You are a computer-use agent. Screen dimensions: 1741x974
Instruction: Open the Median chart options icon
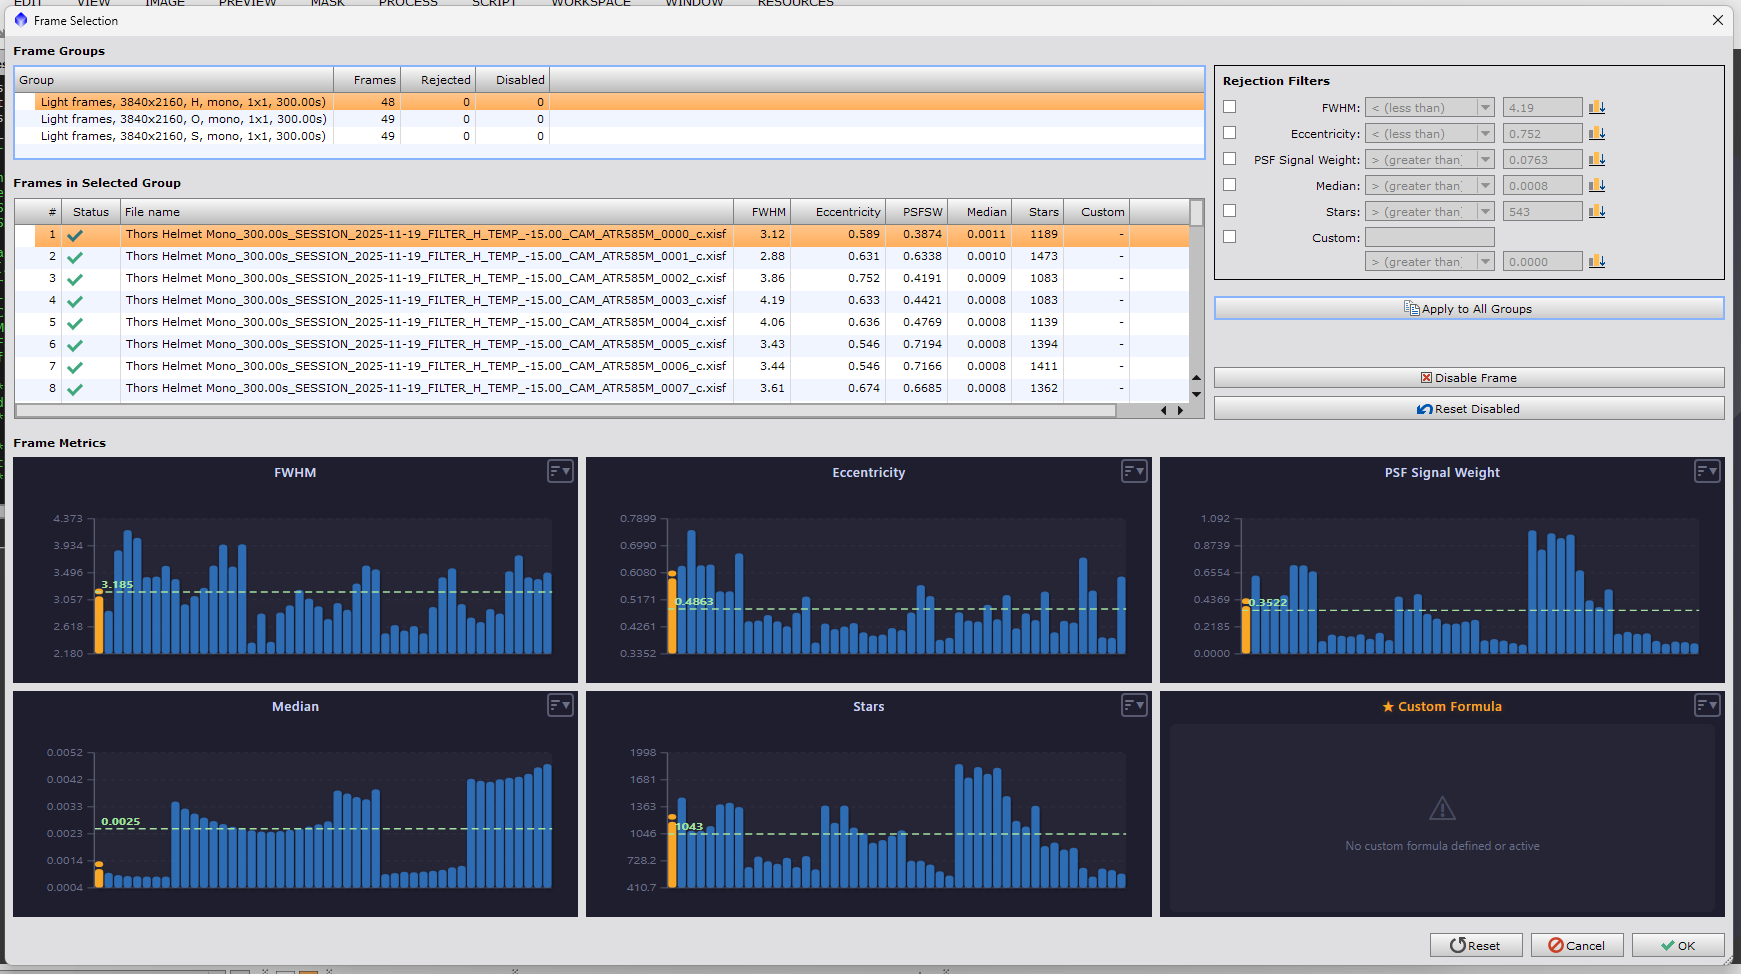point(560,706)
